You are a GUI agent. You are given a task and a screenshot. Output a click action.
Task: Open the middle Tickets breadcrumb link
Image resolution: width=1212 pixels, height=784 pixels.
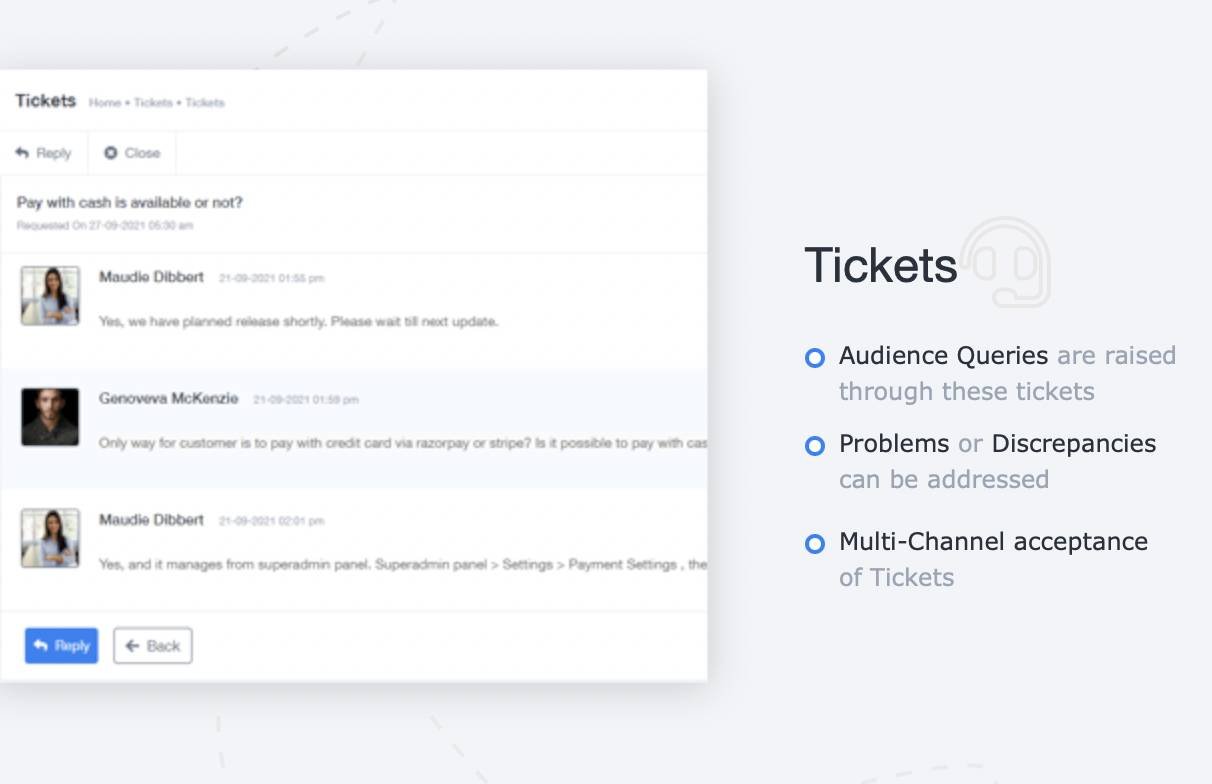[x=152, y=103]
